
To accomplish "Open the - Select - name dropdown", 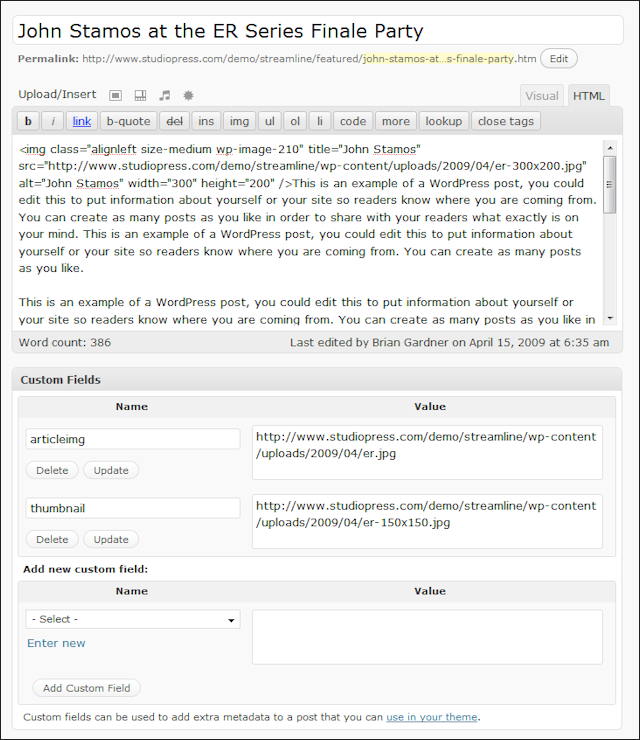I will (133, 619).
